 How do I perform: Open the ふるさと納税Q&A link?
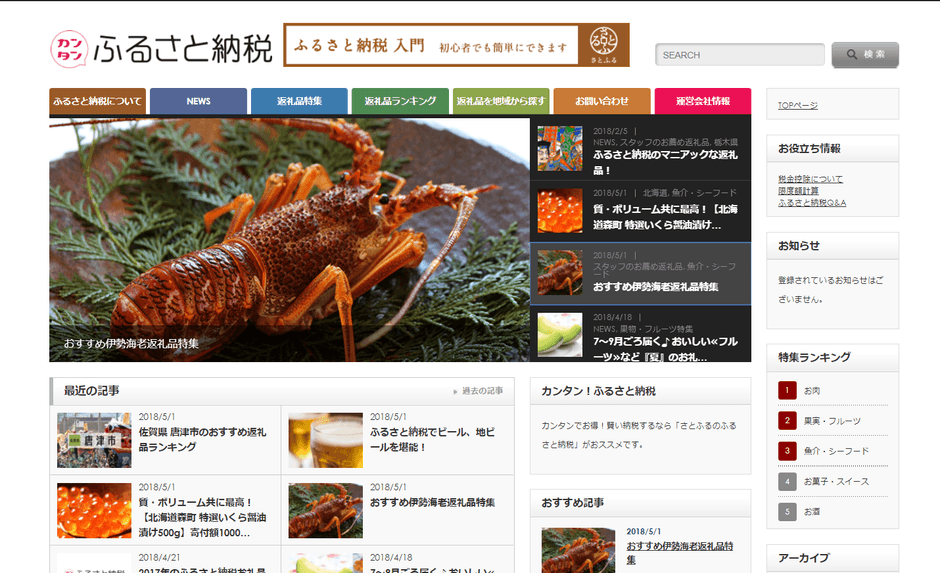pyautogui.click(x=812, y=203)
